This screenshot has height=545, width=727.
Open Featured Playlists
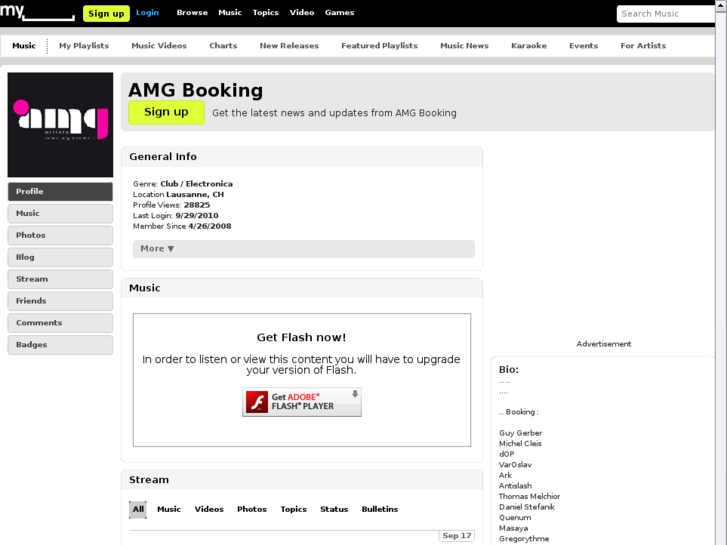point(379,45)
